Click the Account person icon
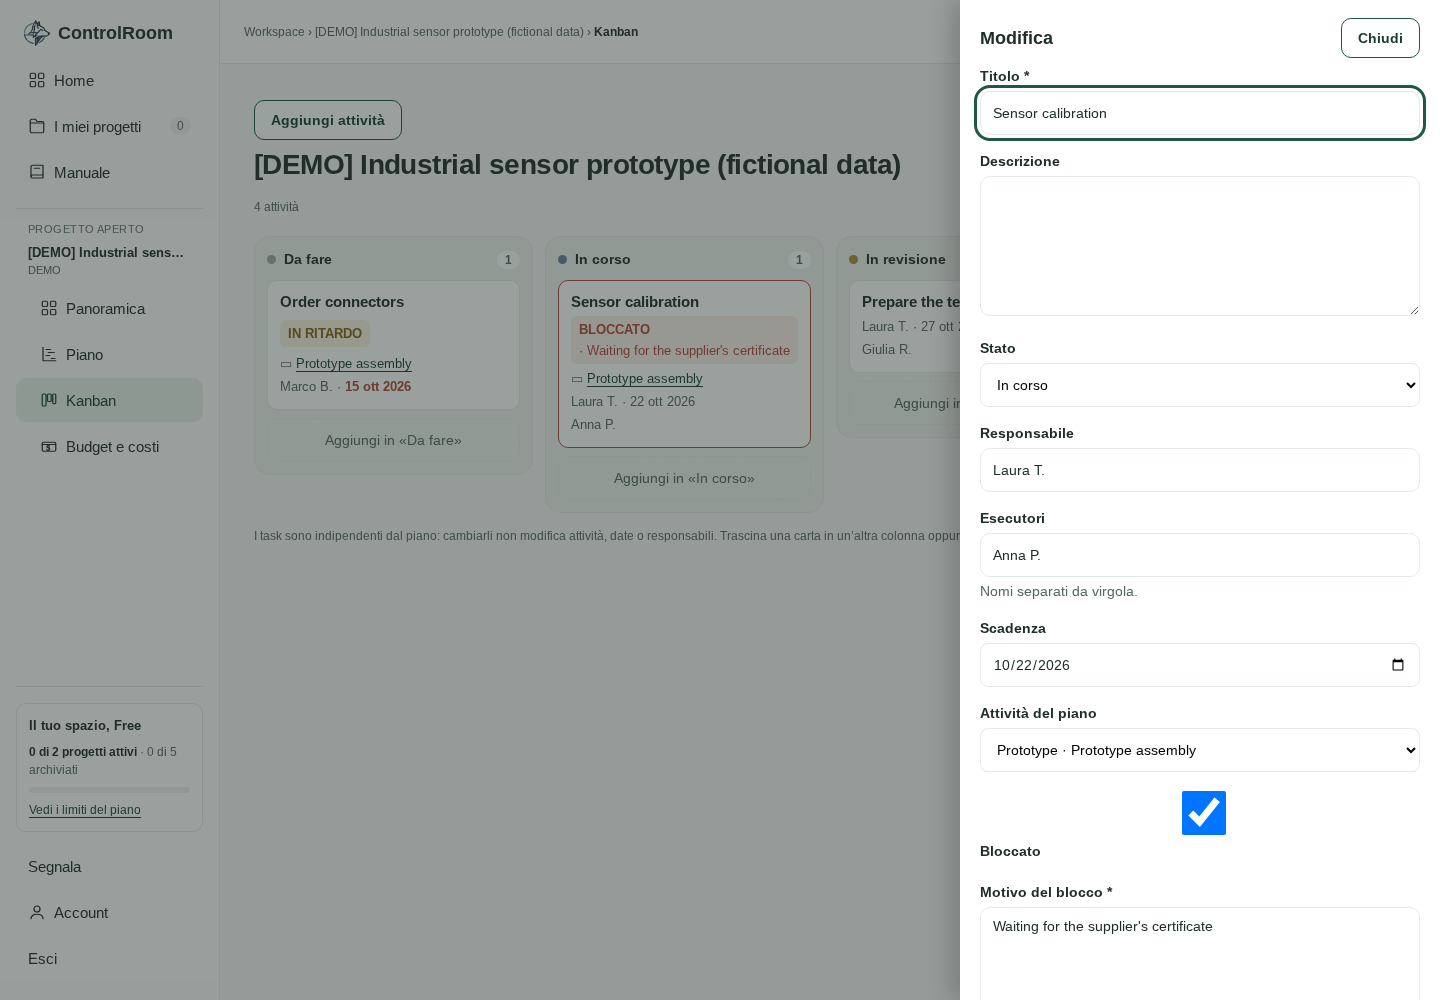The height and width of the screenshot is (1000, 1440). pyautogui.click(x=37, y=912)
